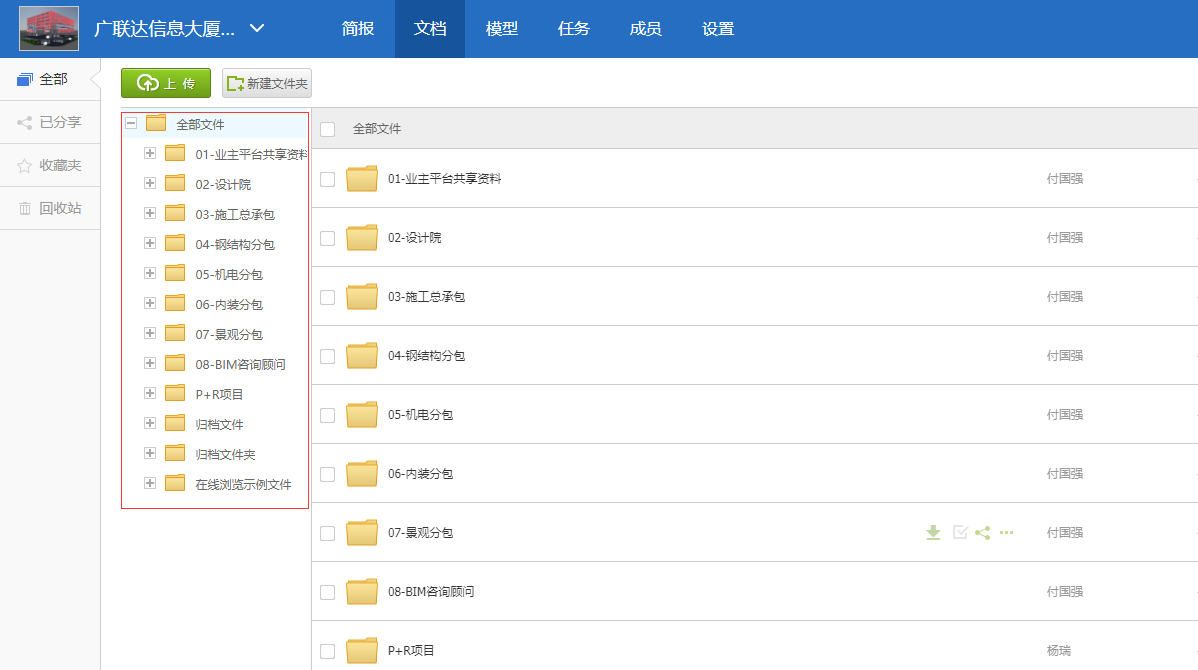This screenshot has height=670, width=1198.
Task: Collapse the 全部文件 tree root
Action: coord(130,122)
